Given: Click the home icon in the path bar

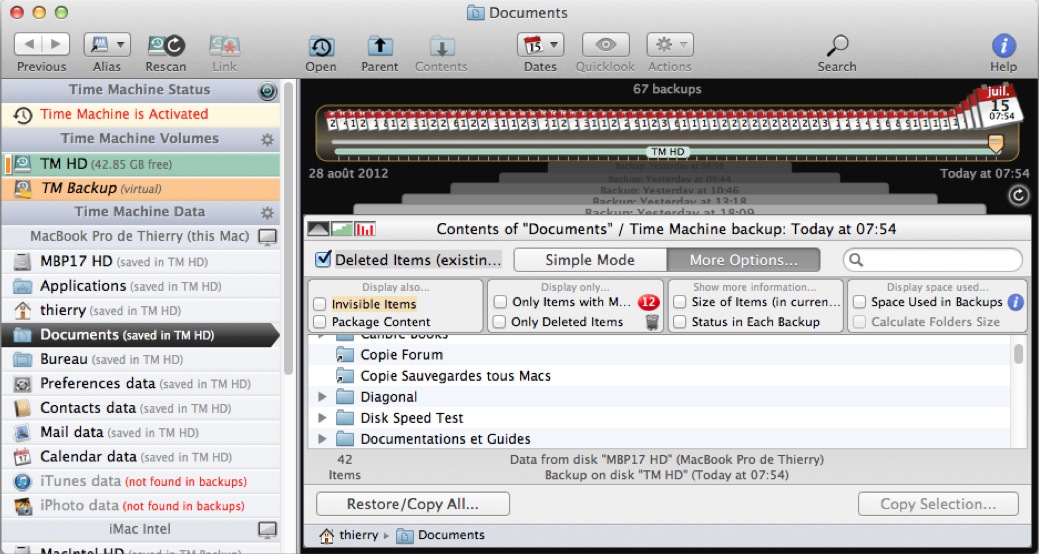Looking at the screenshot, I should click(x=326, y=535).
